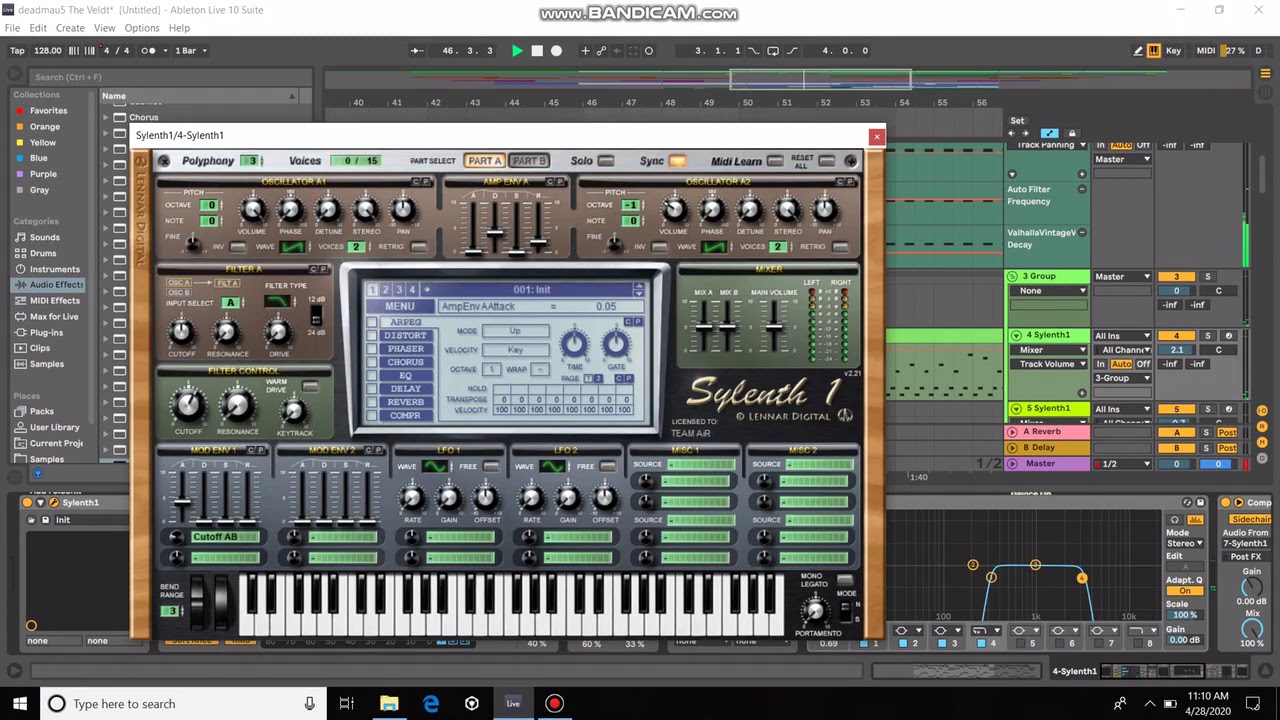Expand the Chorus folder in browser

point(106,117)
